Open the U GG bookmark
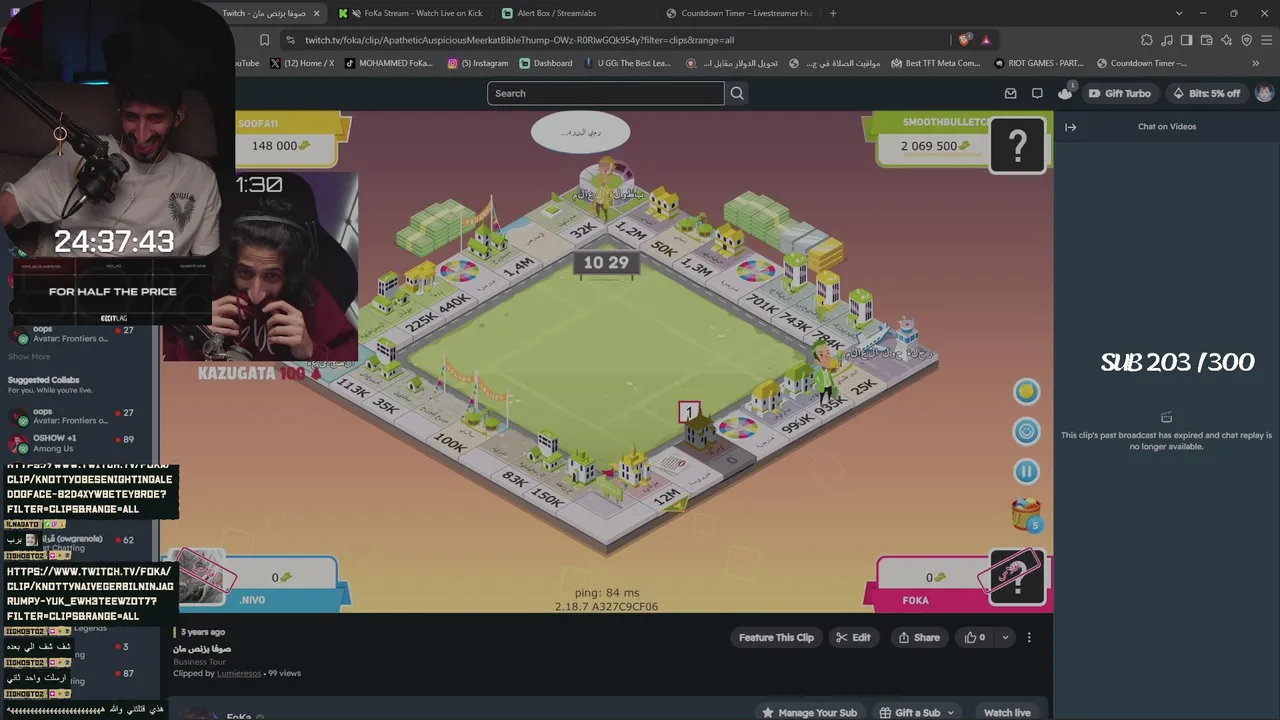The width and height of the screenshot is (1280, 720). tap(627, 63)
